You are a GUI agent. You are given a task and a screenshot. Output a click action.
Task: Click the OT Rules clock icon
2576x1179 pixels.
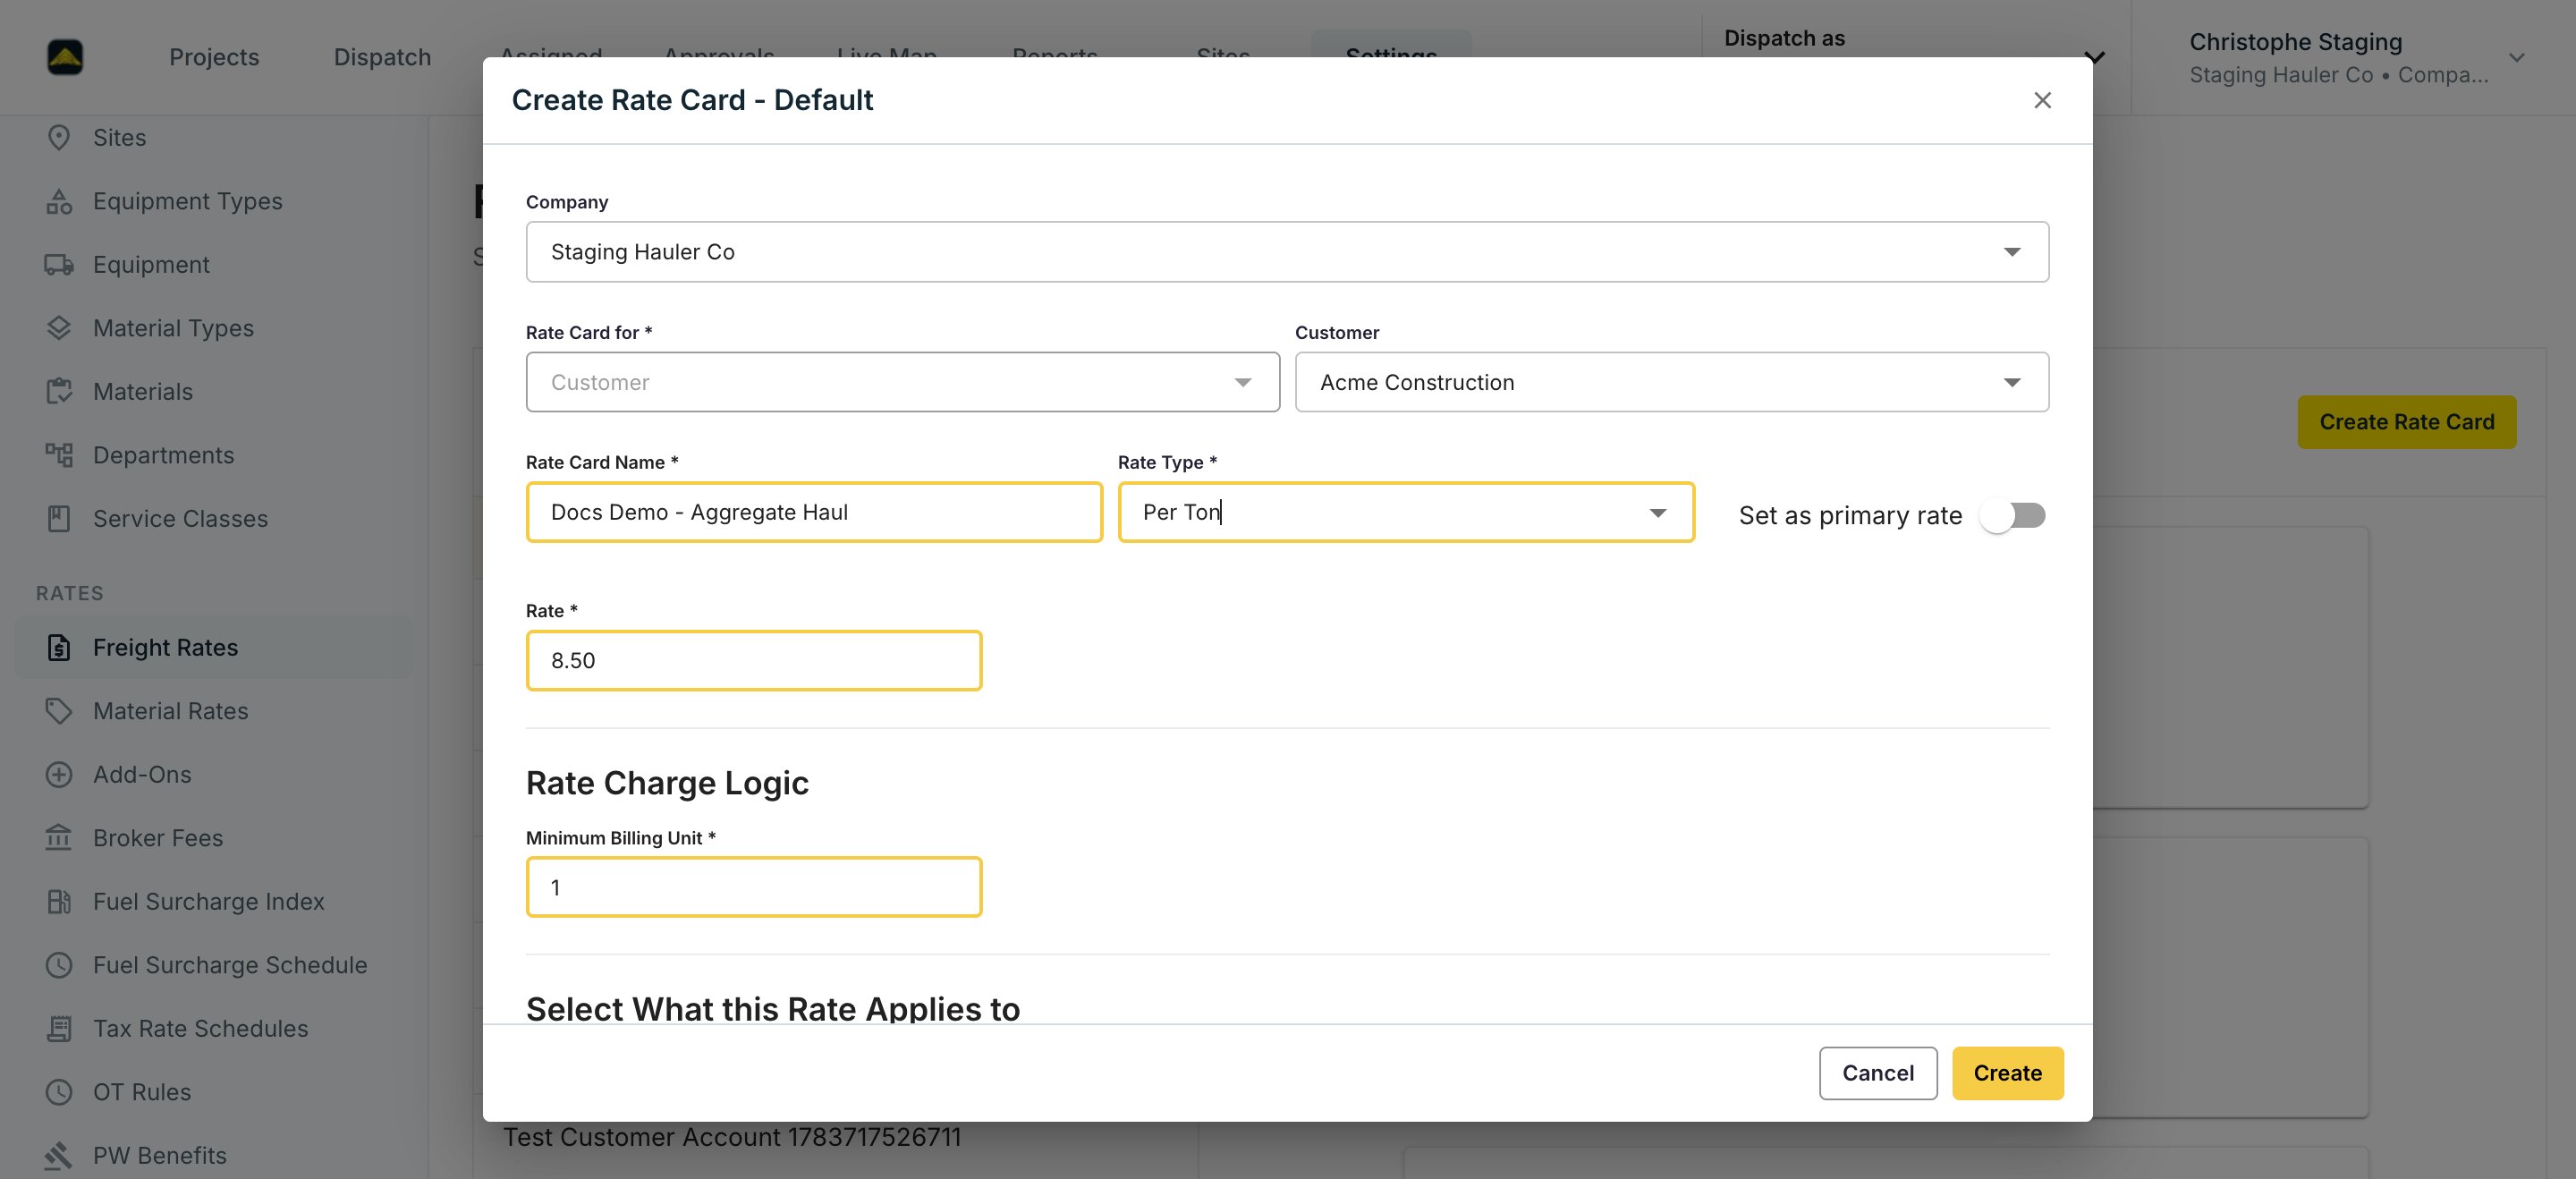(x=59, y=1092)
